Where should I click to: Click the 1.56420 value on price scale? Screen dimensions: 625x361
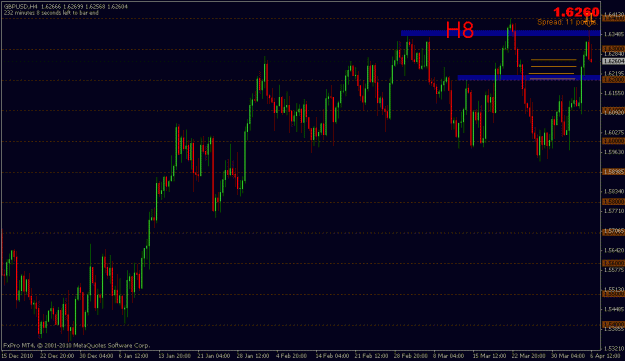click(x=614, y=250)
